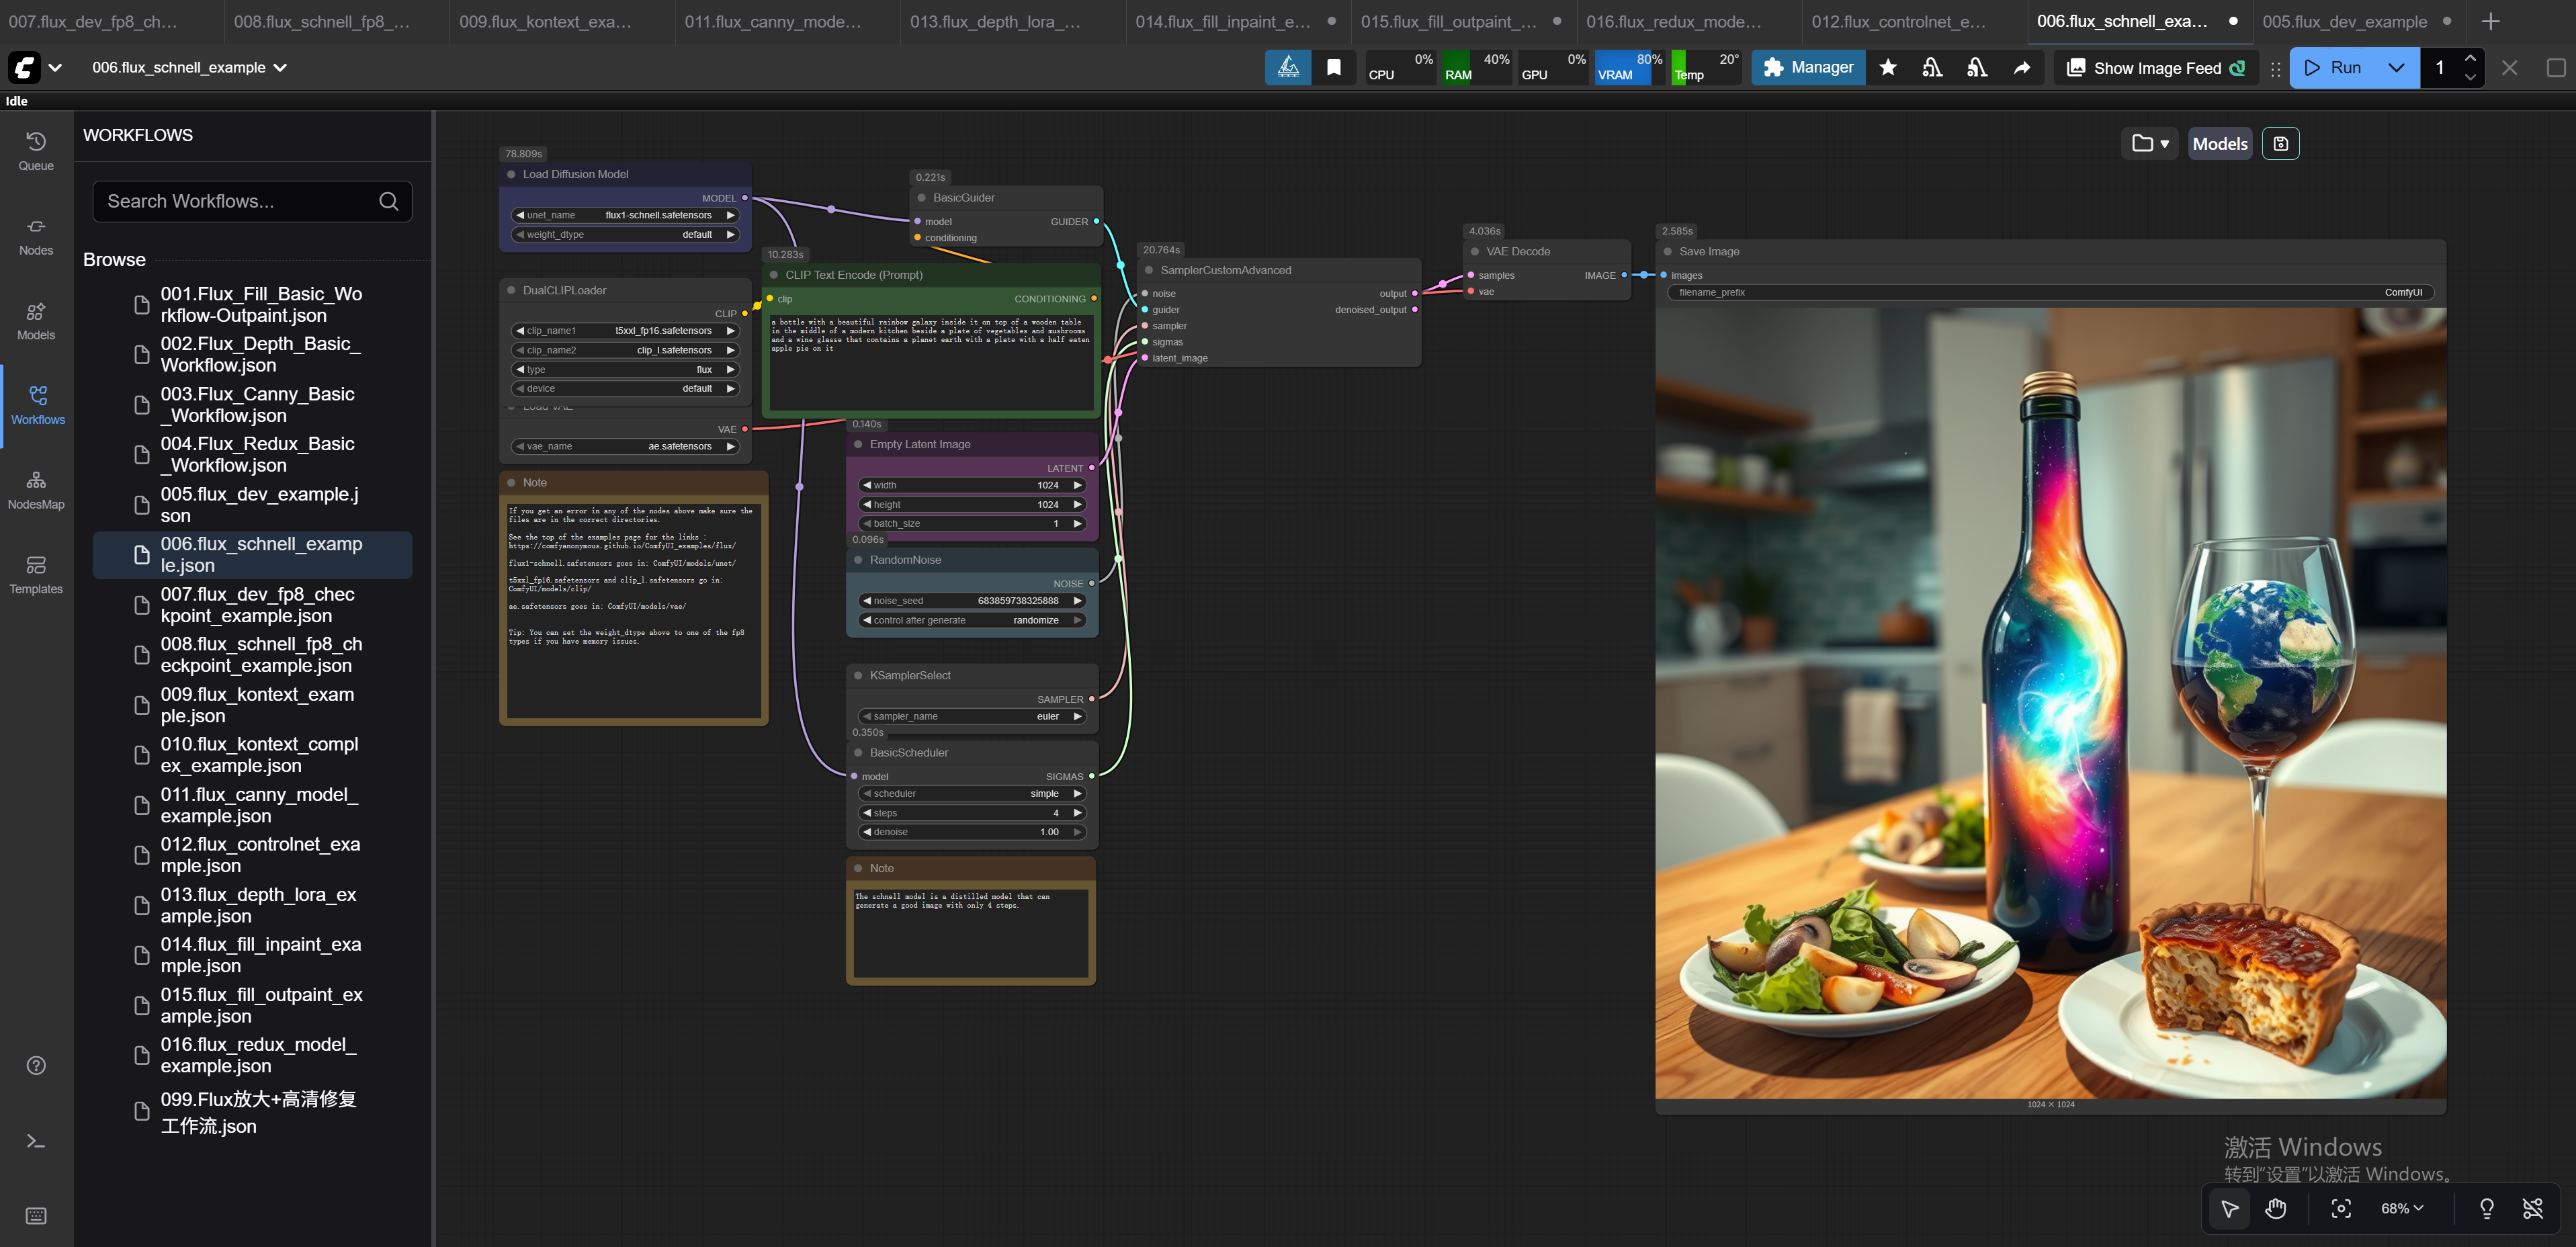Toggle the bookmark icon in top toolbar

click(x=1333, y=68)
